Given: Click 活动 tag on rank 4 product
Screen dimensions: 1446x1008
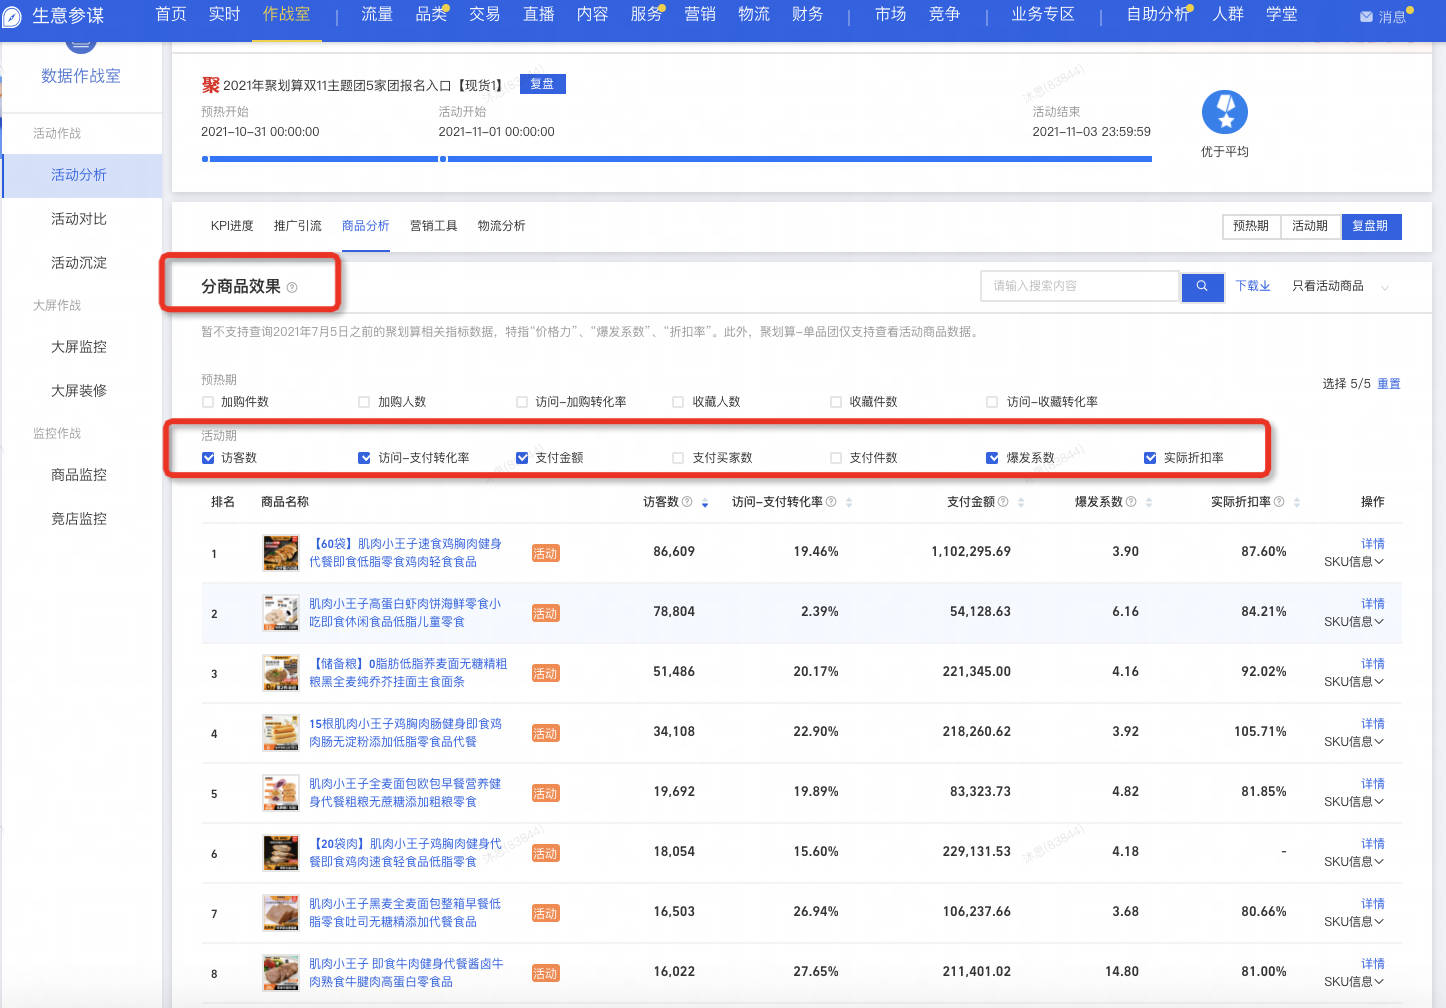Looking at the screenshot, I should [545, 734].
